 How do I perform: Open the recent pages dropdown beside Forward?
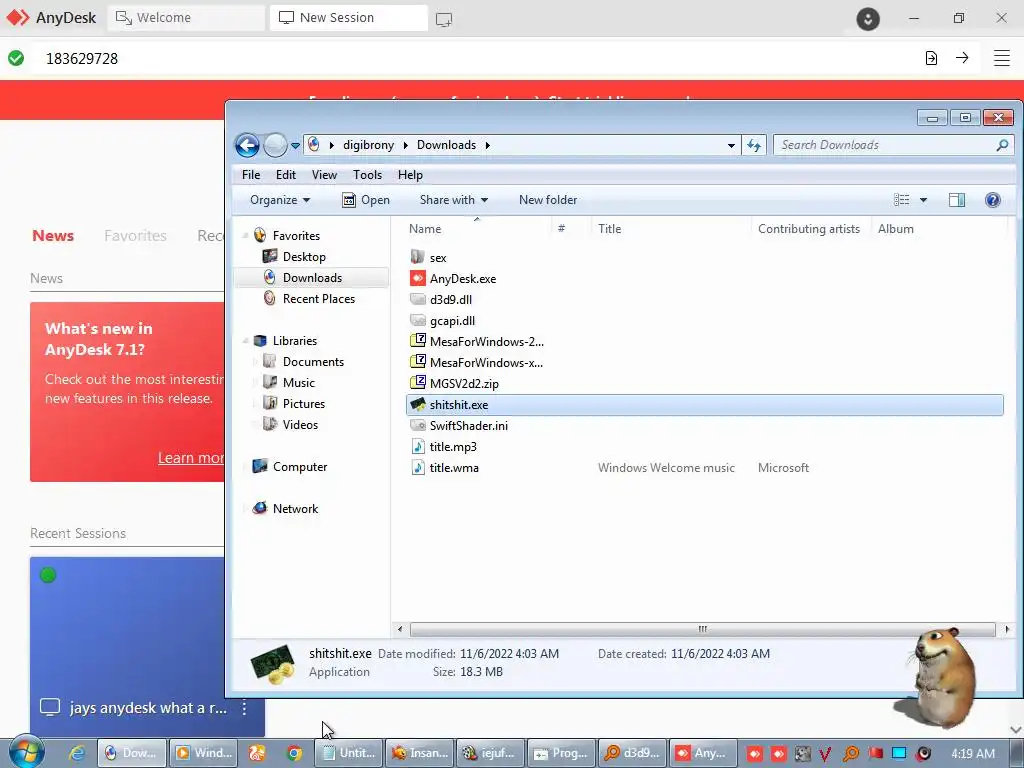point(295,146)
